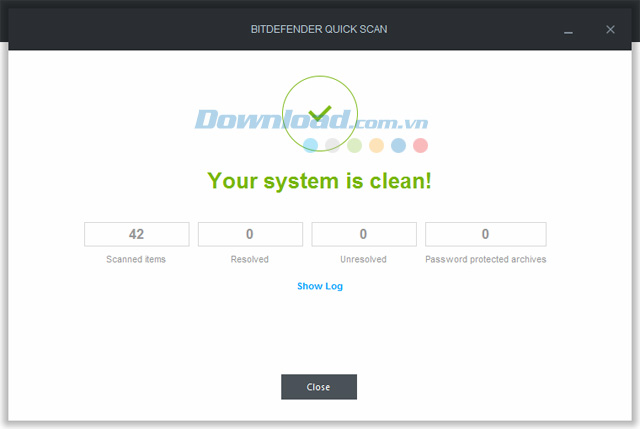Minimize the Bitdefender Quick Scan window
The width and height of the screenshot is (640, 429).
pos(568,32)
